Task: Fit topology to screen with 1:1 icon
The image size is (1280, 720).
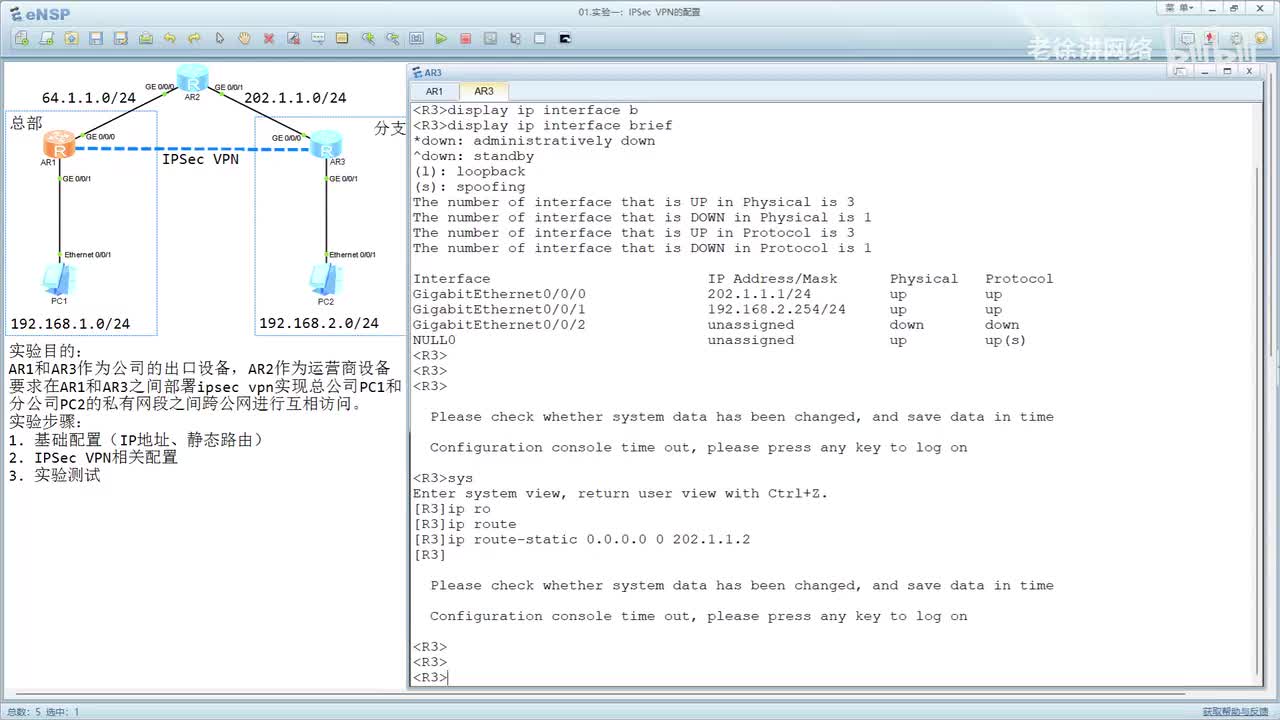Action: click(x=416, y=39)
